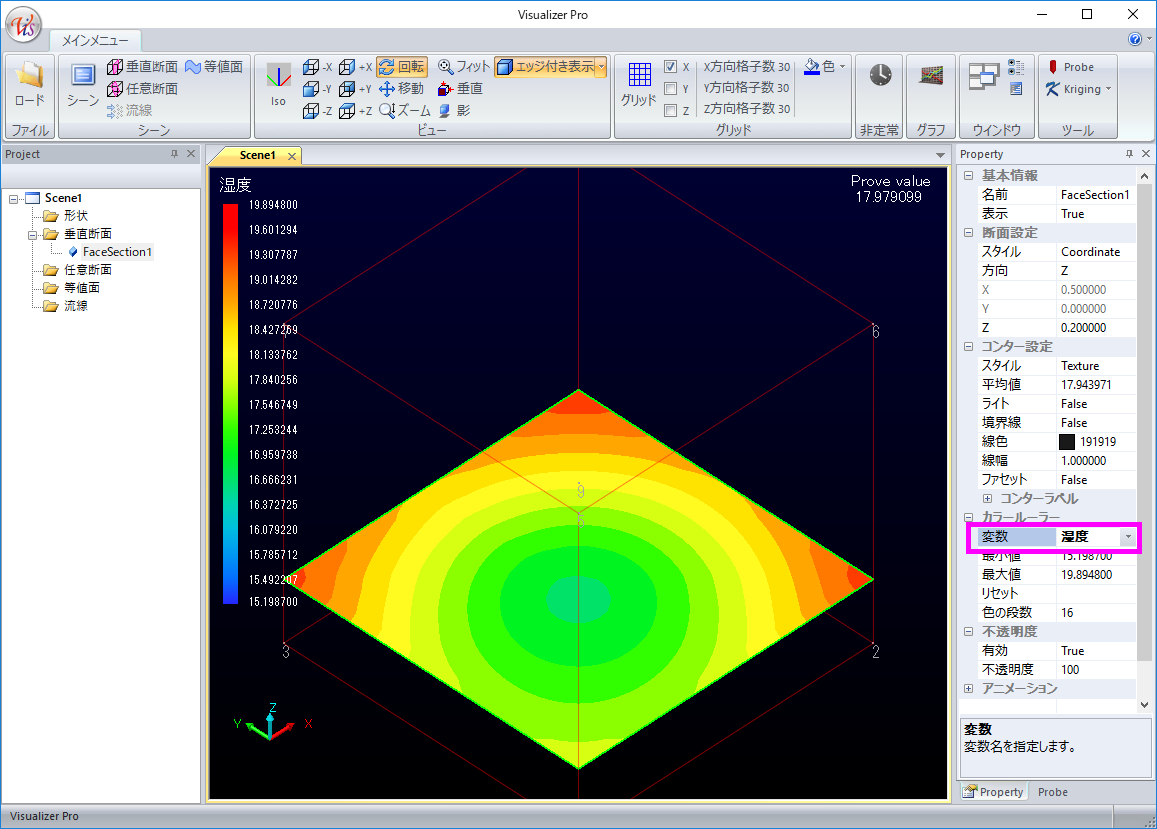Enable the Z grid checkbox
Image resolution: width=1157 pixels, height=829 pixels.
click(x=671, y=111)
